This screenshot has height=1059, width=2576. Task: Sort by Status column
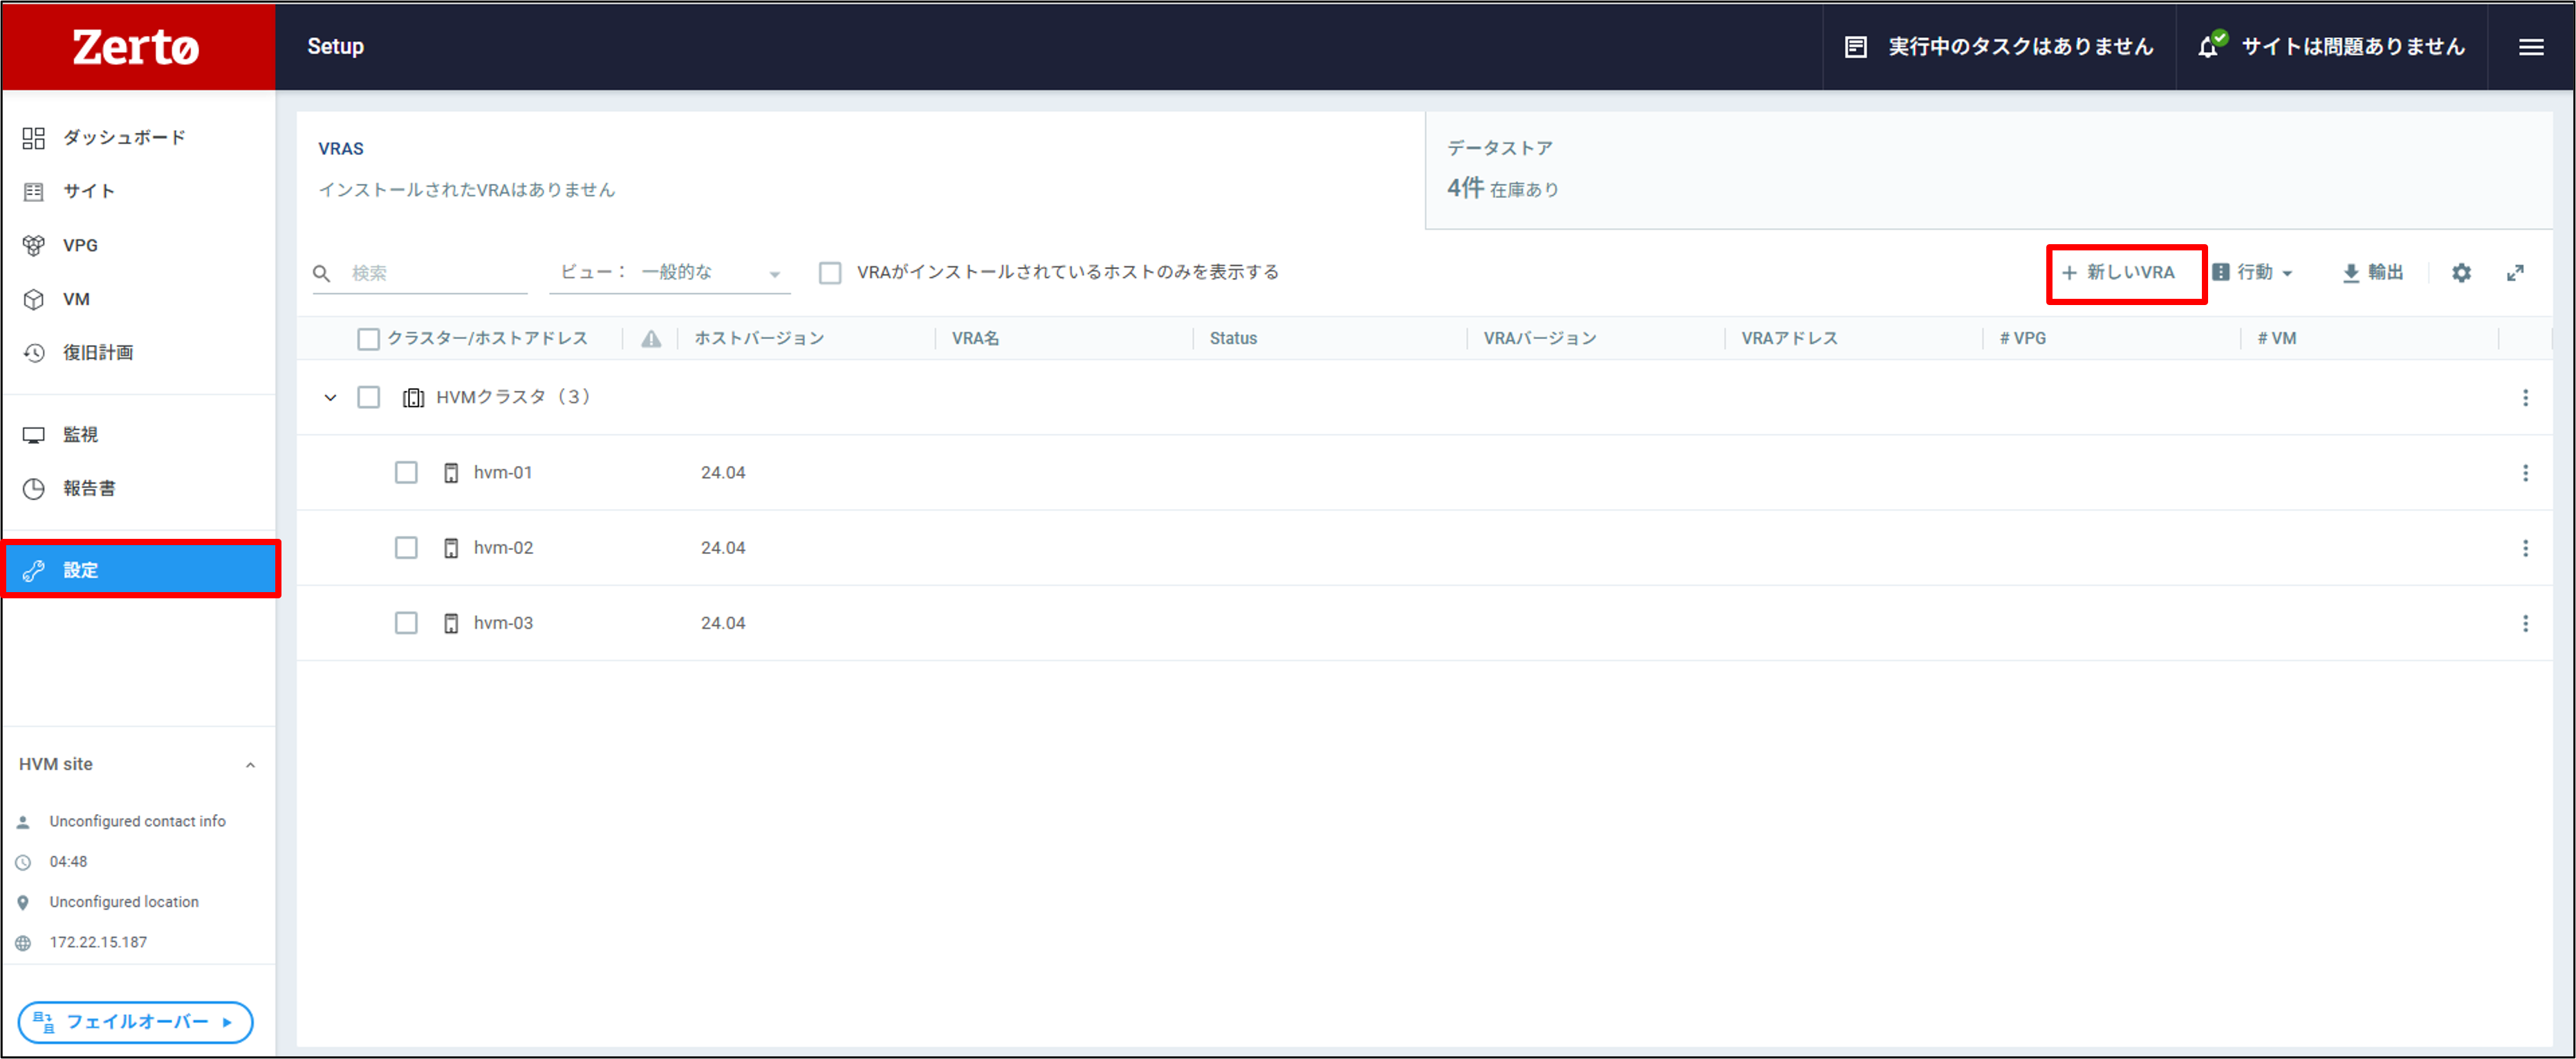(1233, 339)
